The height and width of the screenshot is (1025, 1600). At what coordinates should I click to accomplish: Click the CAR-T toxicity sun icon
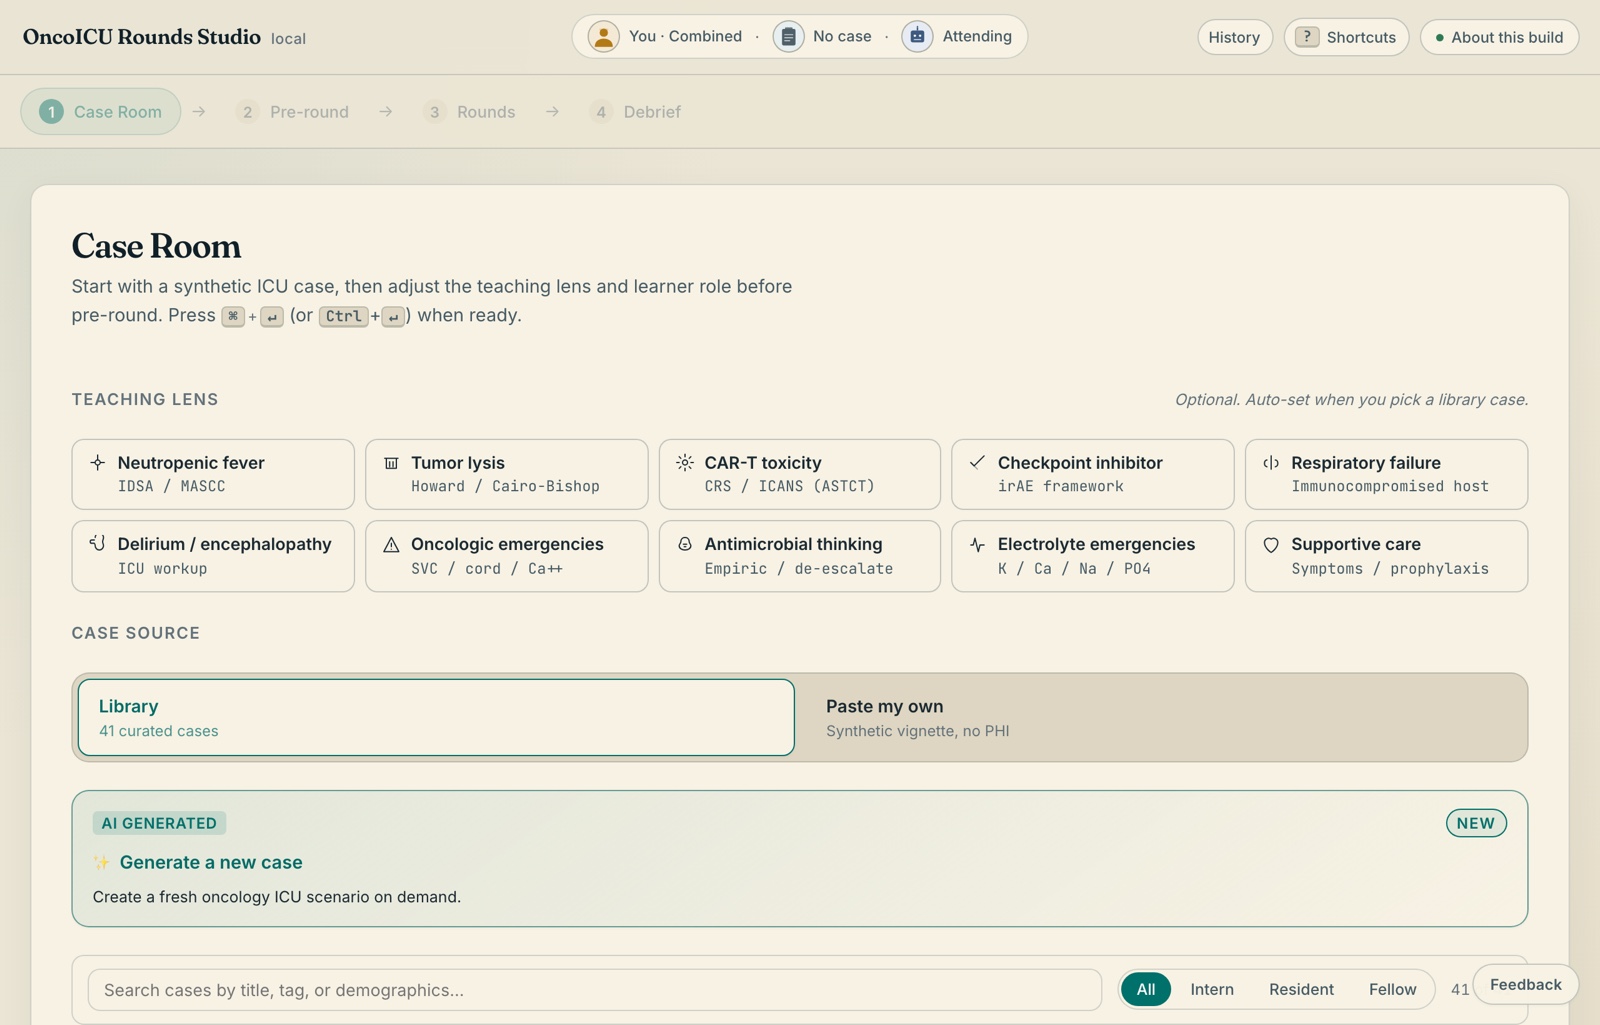click(684, 462)
